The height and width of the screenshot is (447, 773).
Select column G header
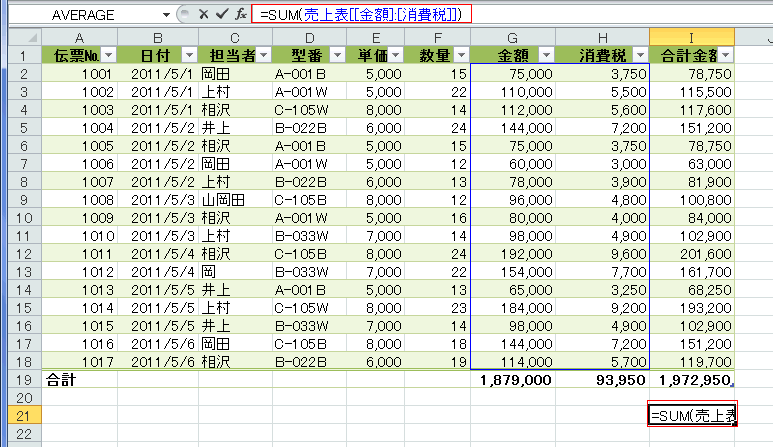[511, 35]
